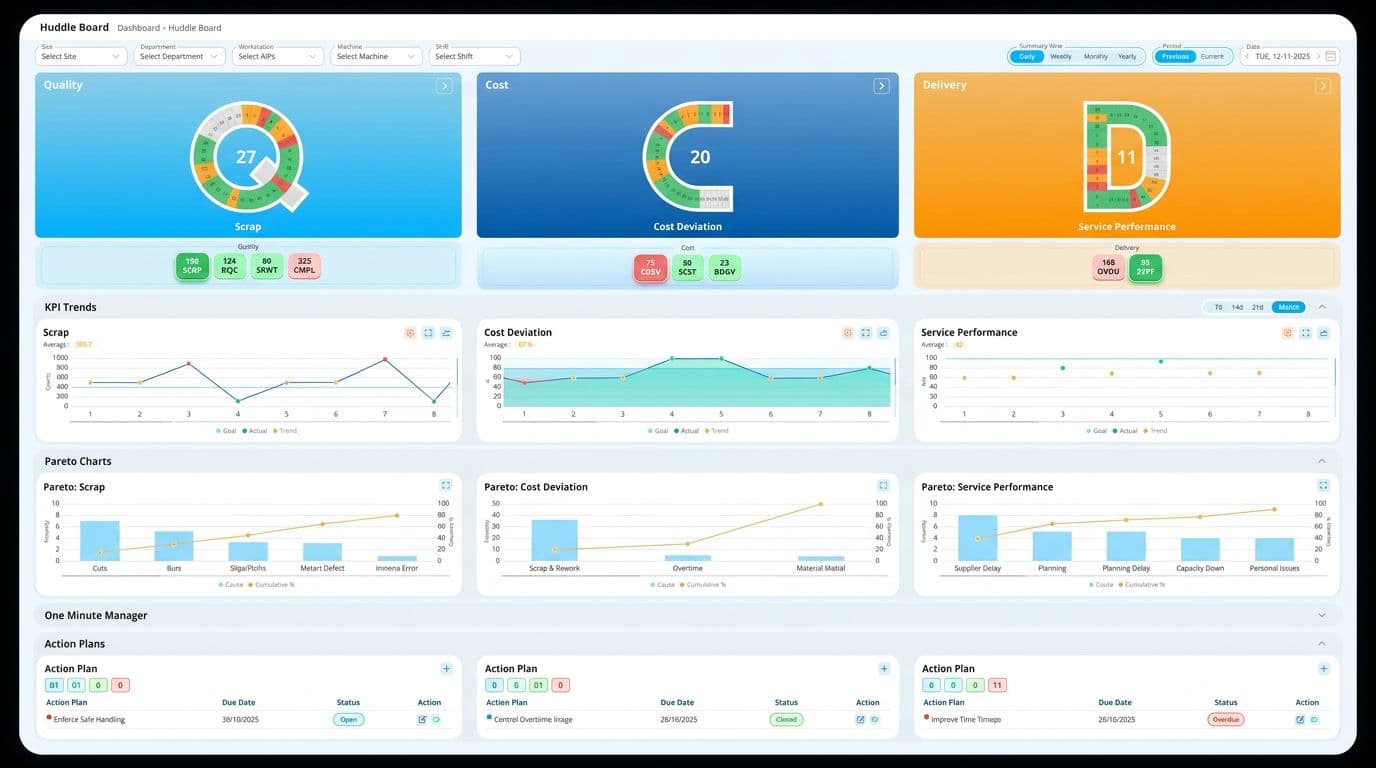Select the 85 delivery KPI chip
The image size is (1376, 768).
1145,267
